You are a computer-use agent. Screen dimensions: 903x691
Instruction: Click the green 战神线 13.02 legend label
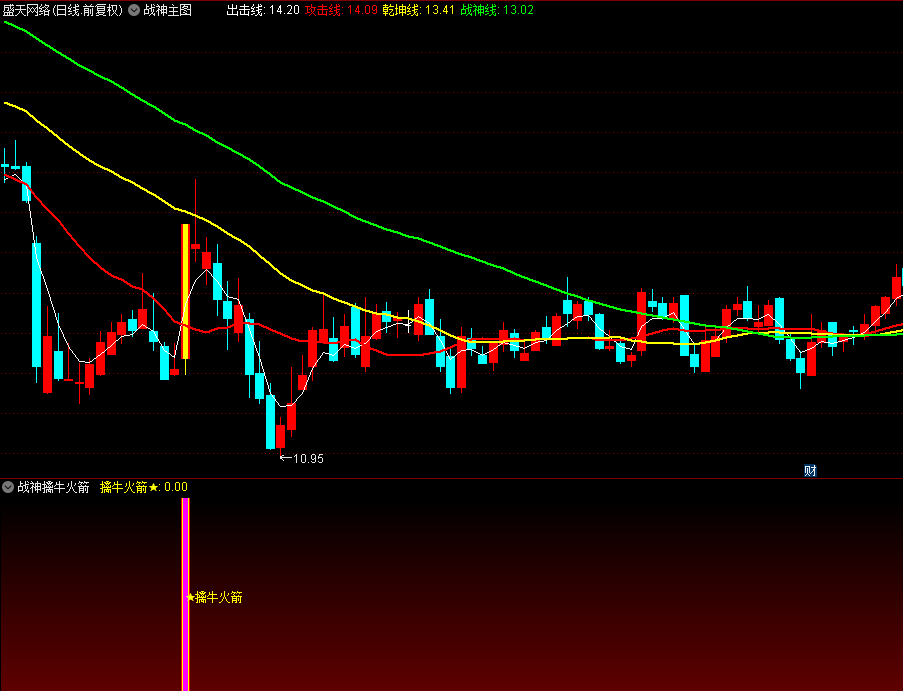[x=497, y=11]
